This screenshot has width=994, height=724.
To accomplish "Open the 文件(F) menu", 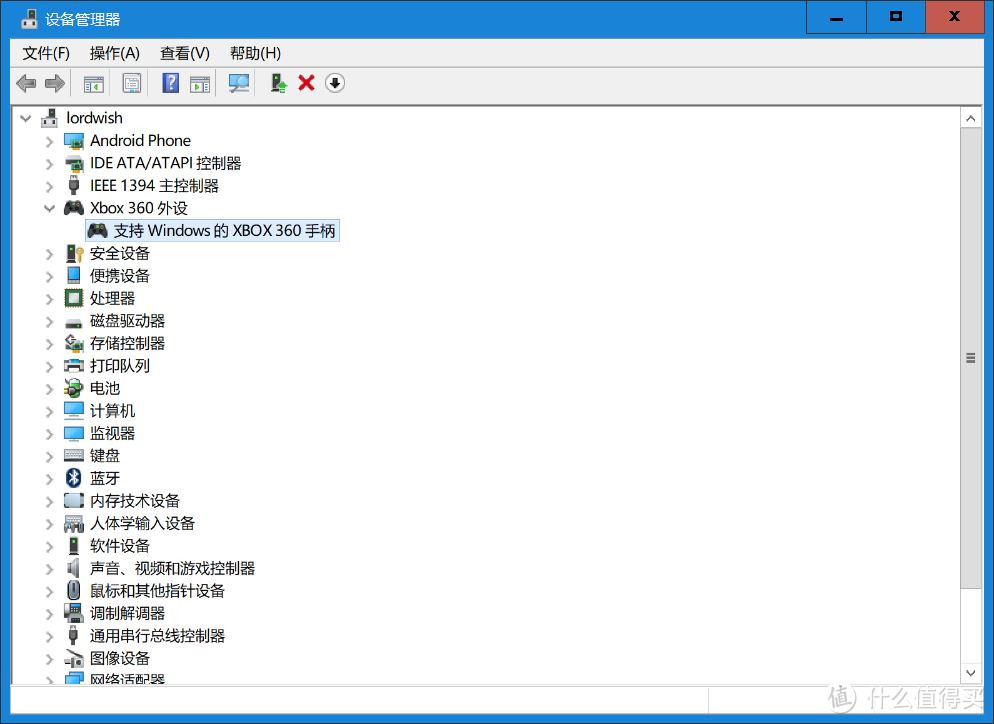I will point(46,53).
